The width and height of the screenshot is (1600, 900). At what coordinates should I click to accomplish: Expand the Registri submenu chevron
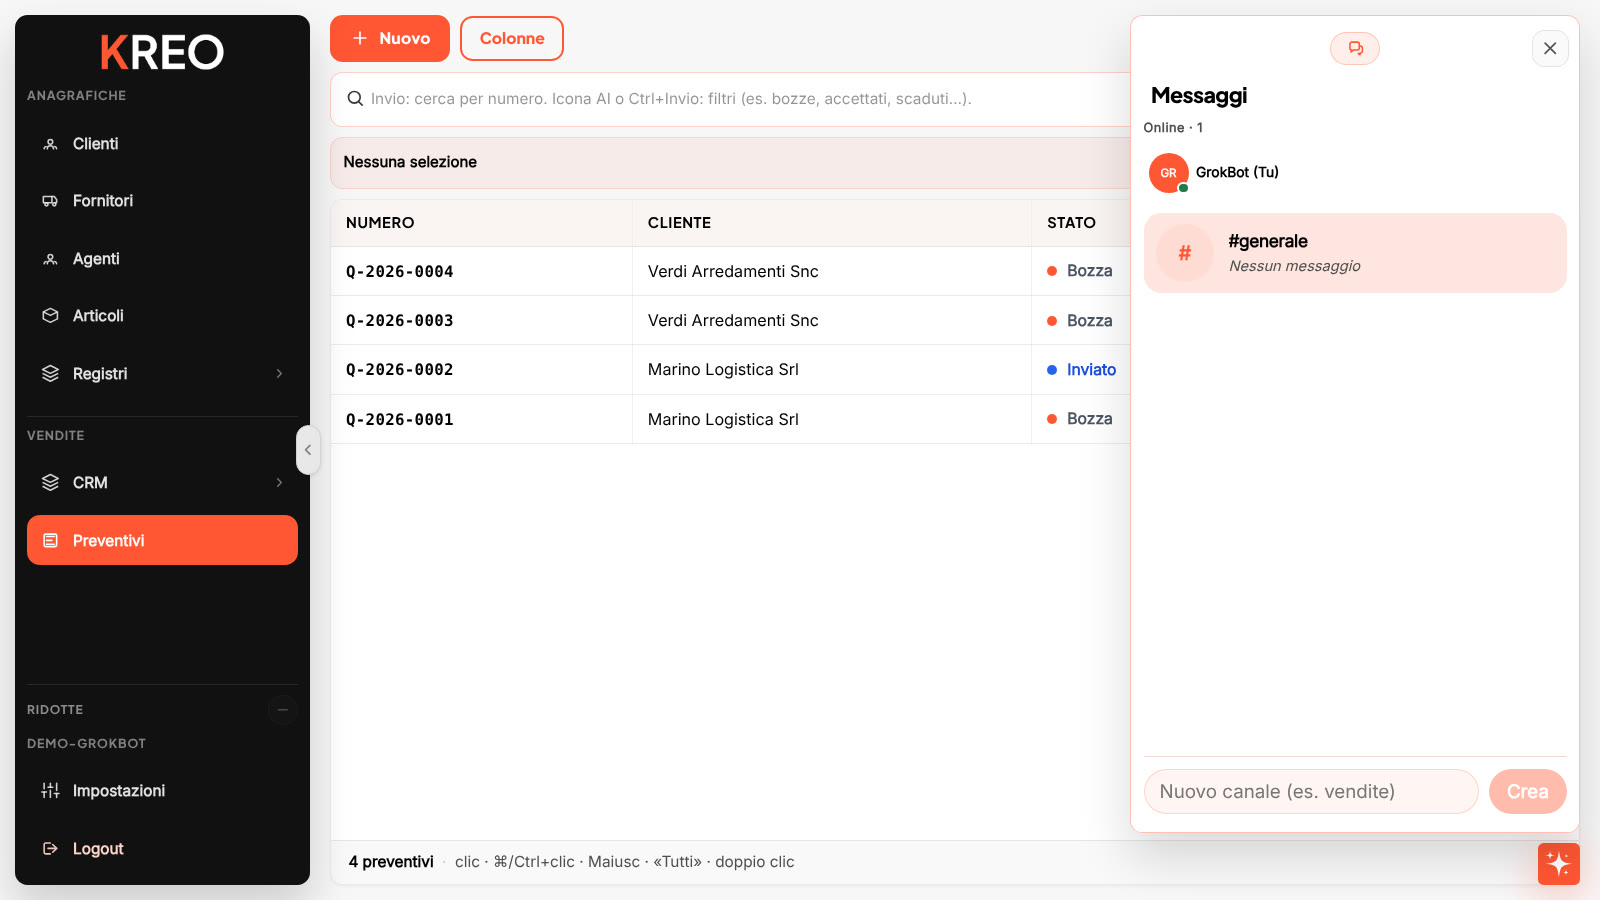pyautogui.click(x=279, y=374)
